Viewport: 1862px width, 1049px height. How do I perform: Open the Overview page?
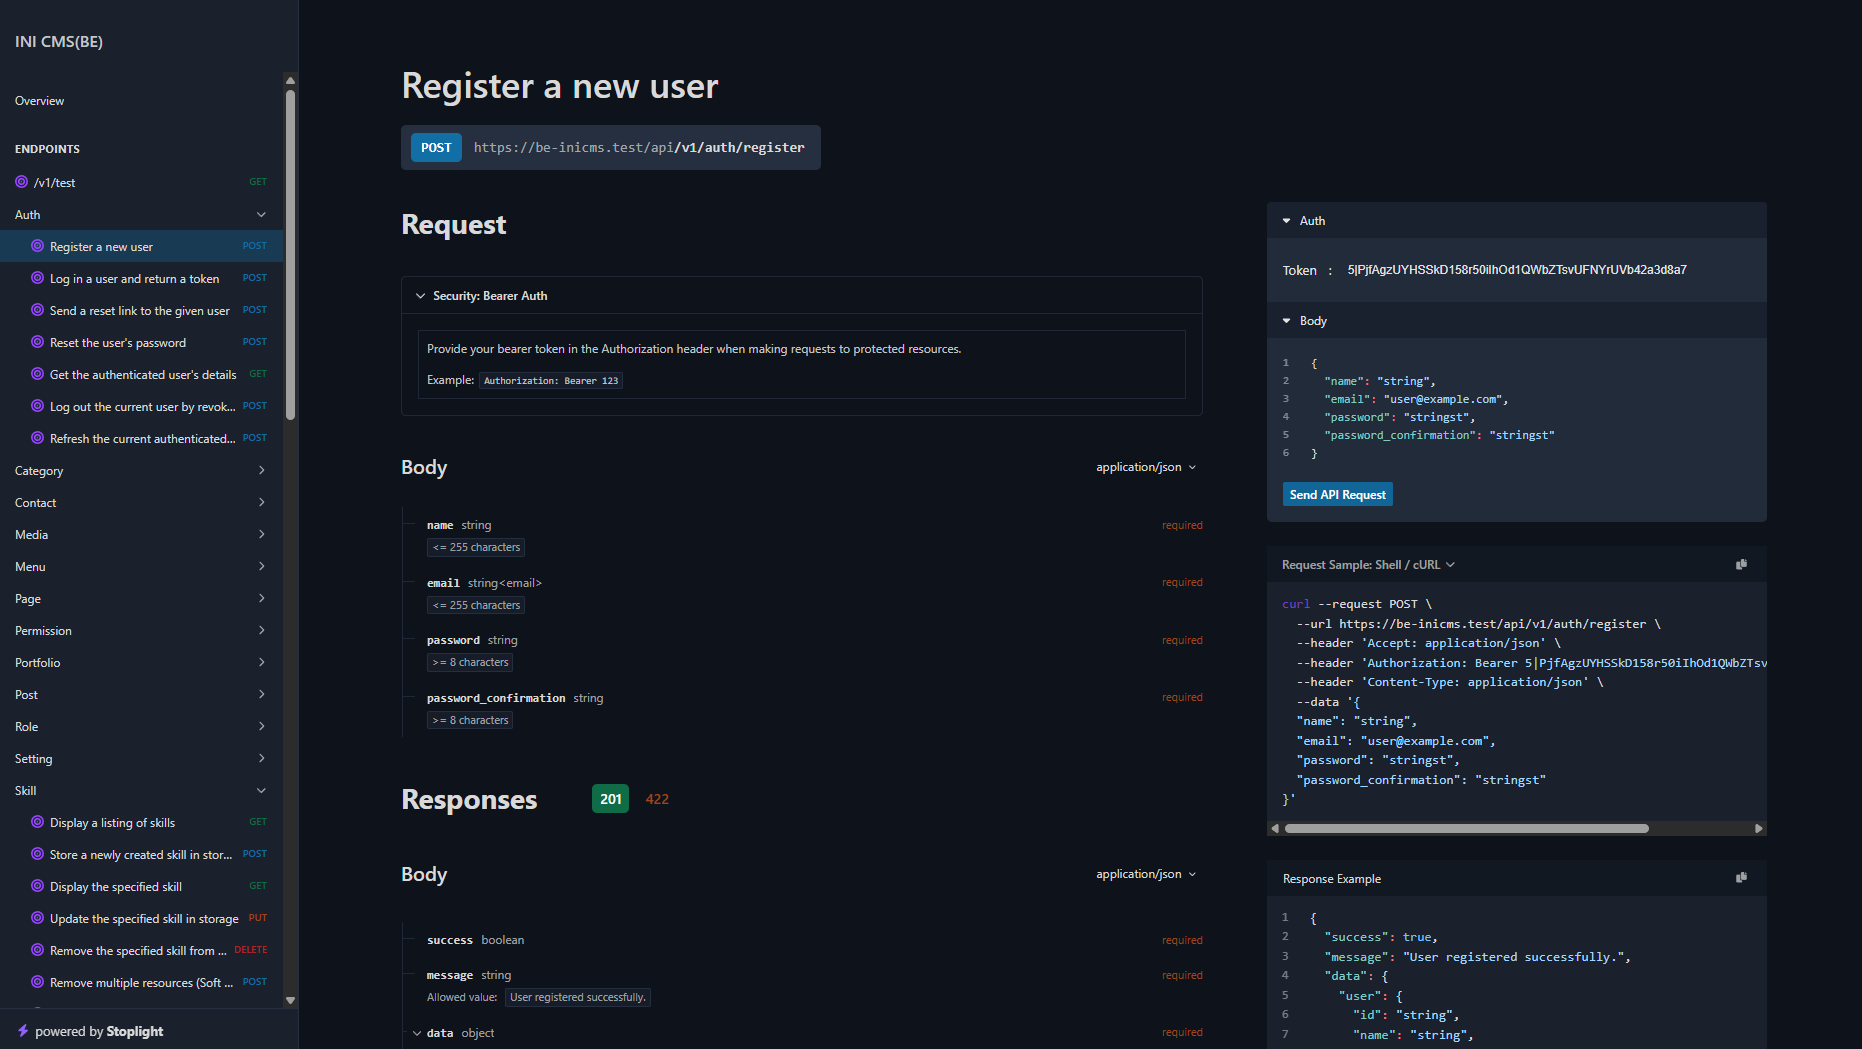click(40, 101)
